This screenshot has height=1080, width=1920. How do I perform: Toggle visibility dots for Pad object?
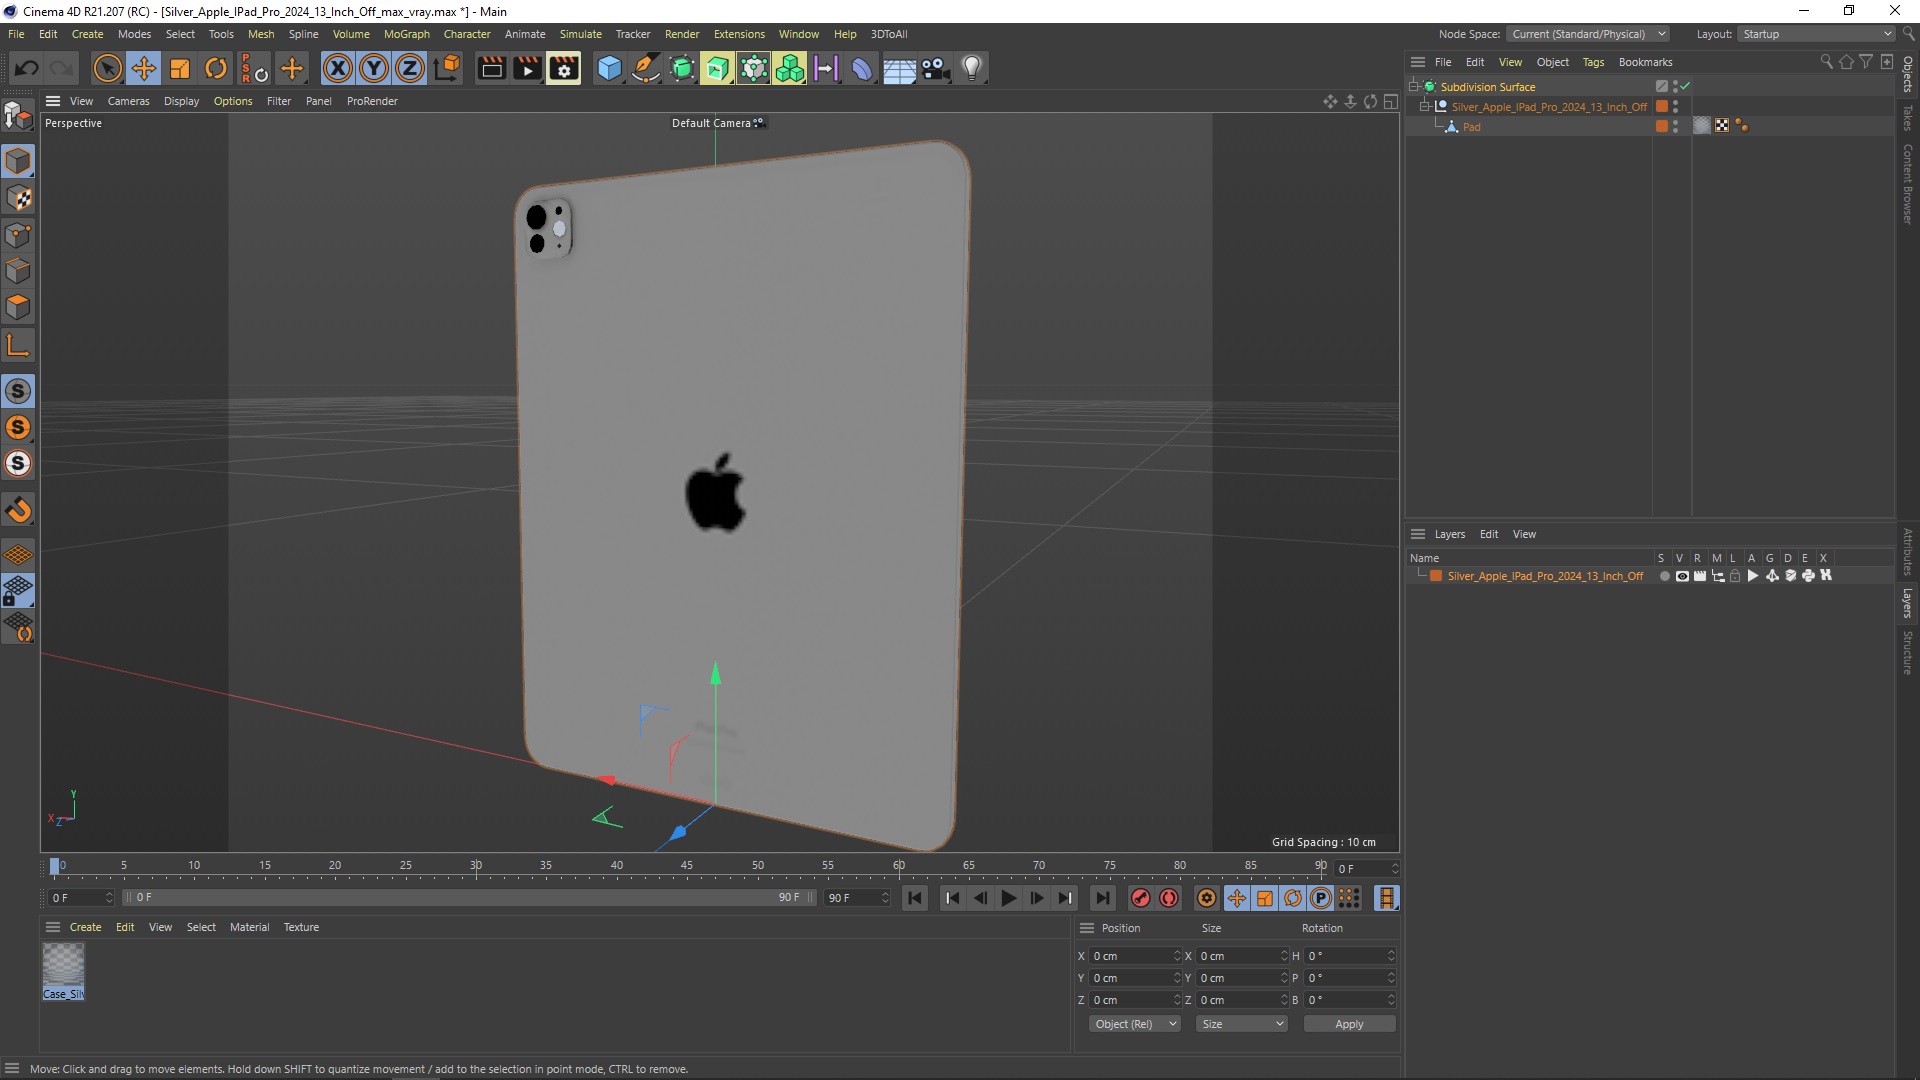(1675, 126)
